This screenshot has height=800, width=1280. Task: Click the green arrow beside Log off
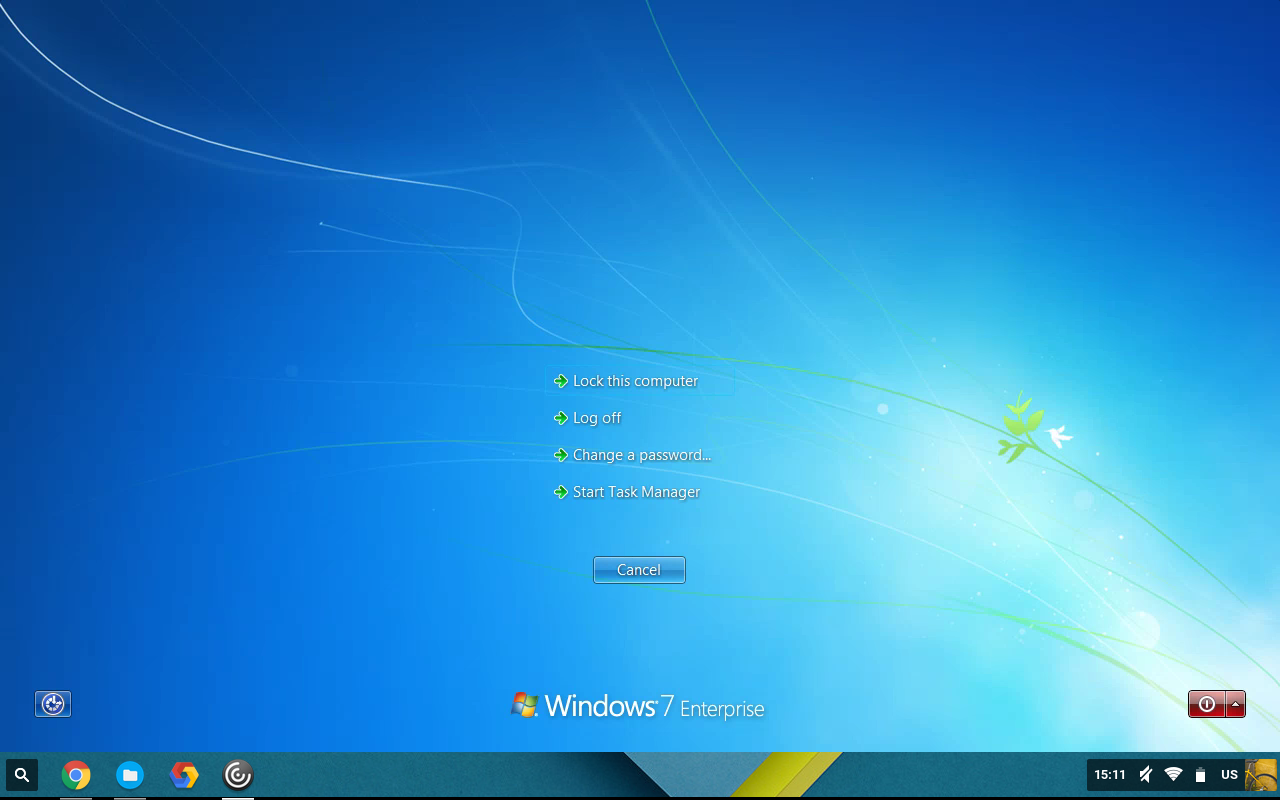(x=561, y=418)
